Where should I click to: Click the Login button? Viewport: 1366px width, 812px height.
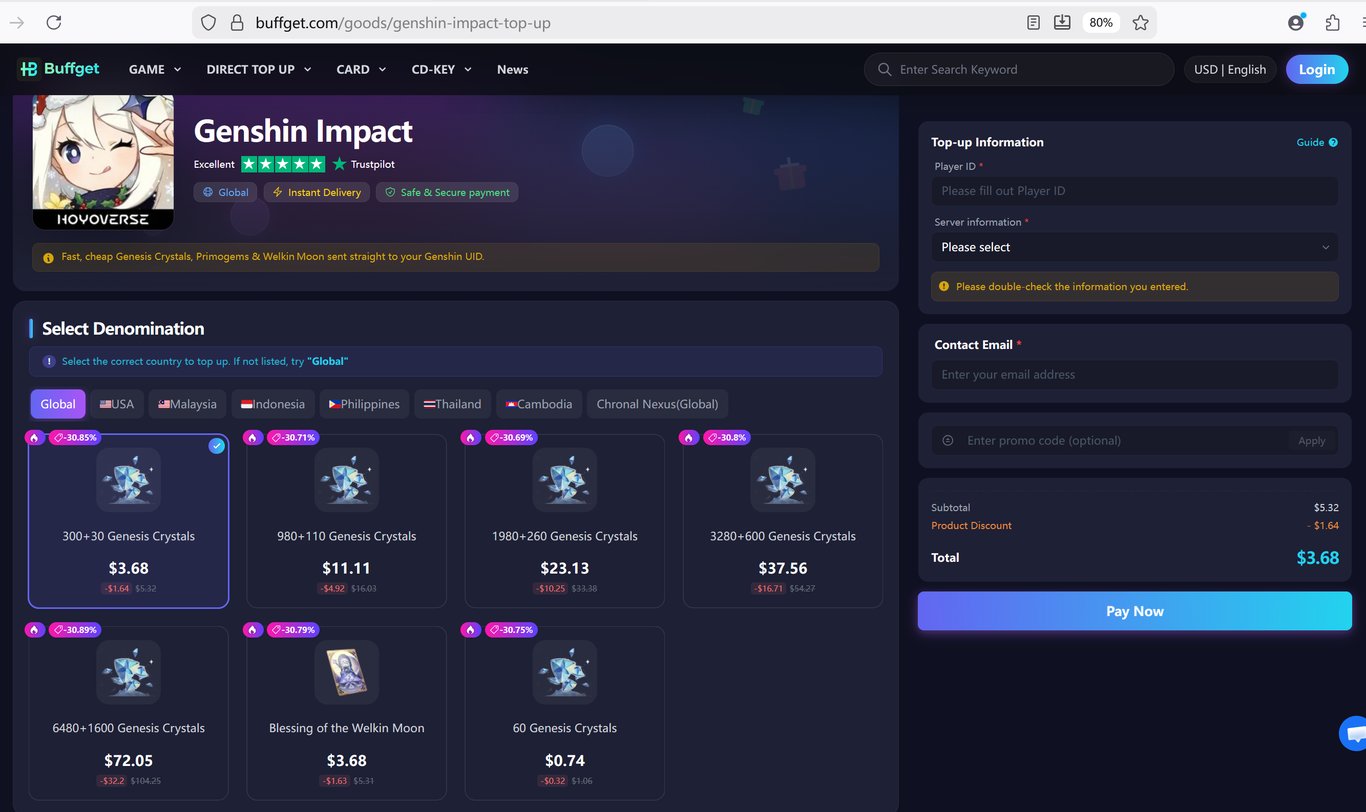1317,69
